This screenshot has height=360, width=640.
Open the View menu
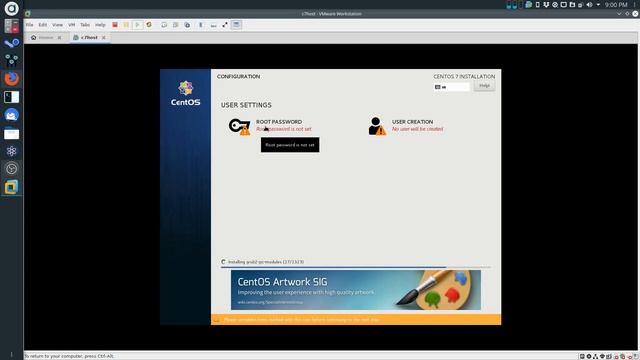(57, 25)
